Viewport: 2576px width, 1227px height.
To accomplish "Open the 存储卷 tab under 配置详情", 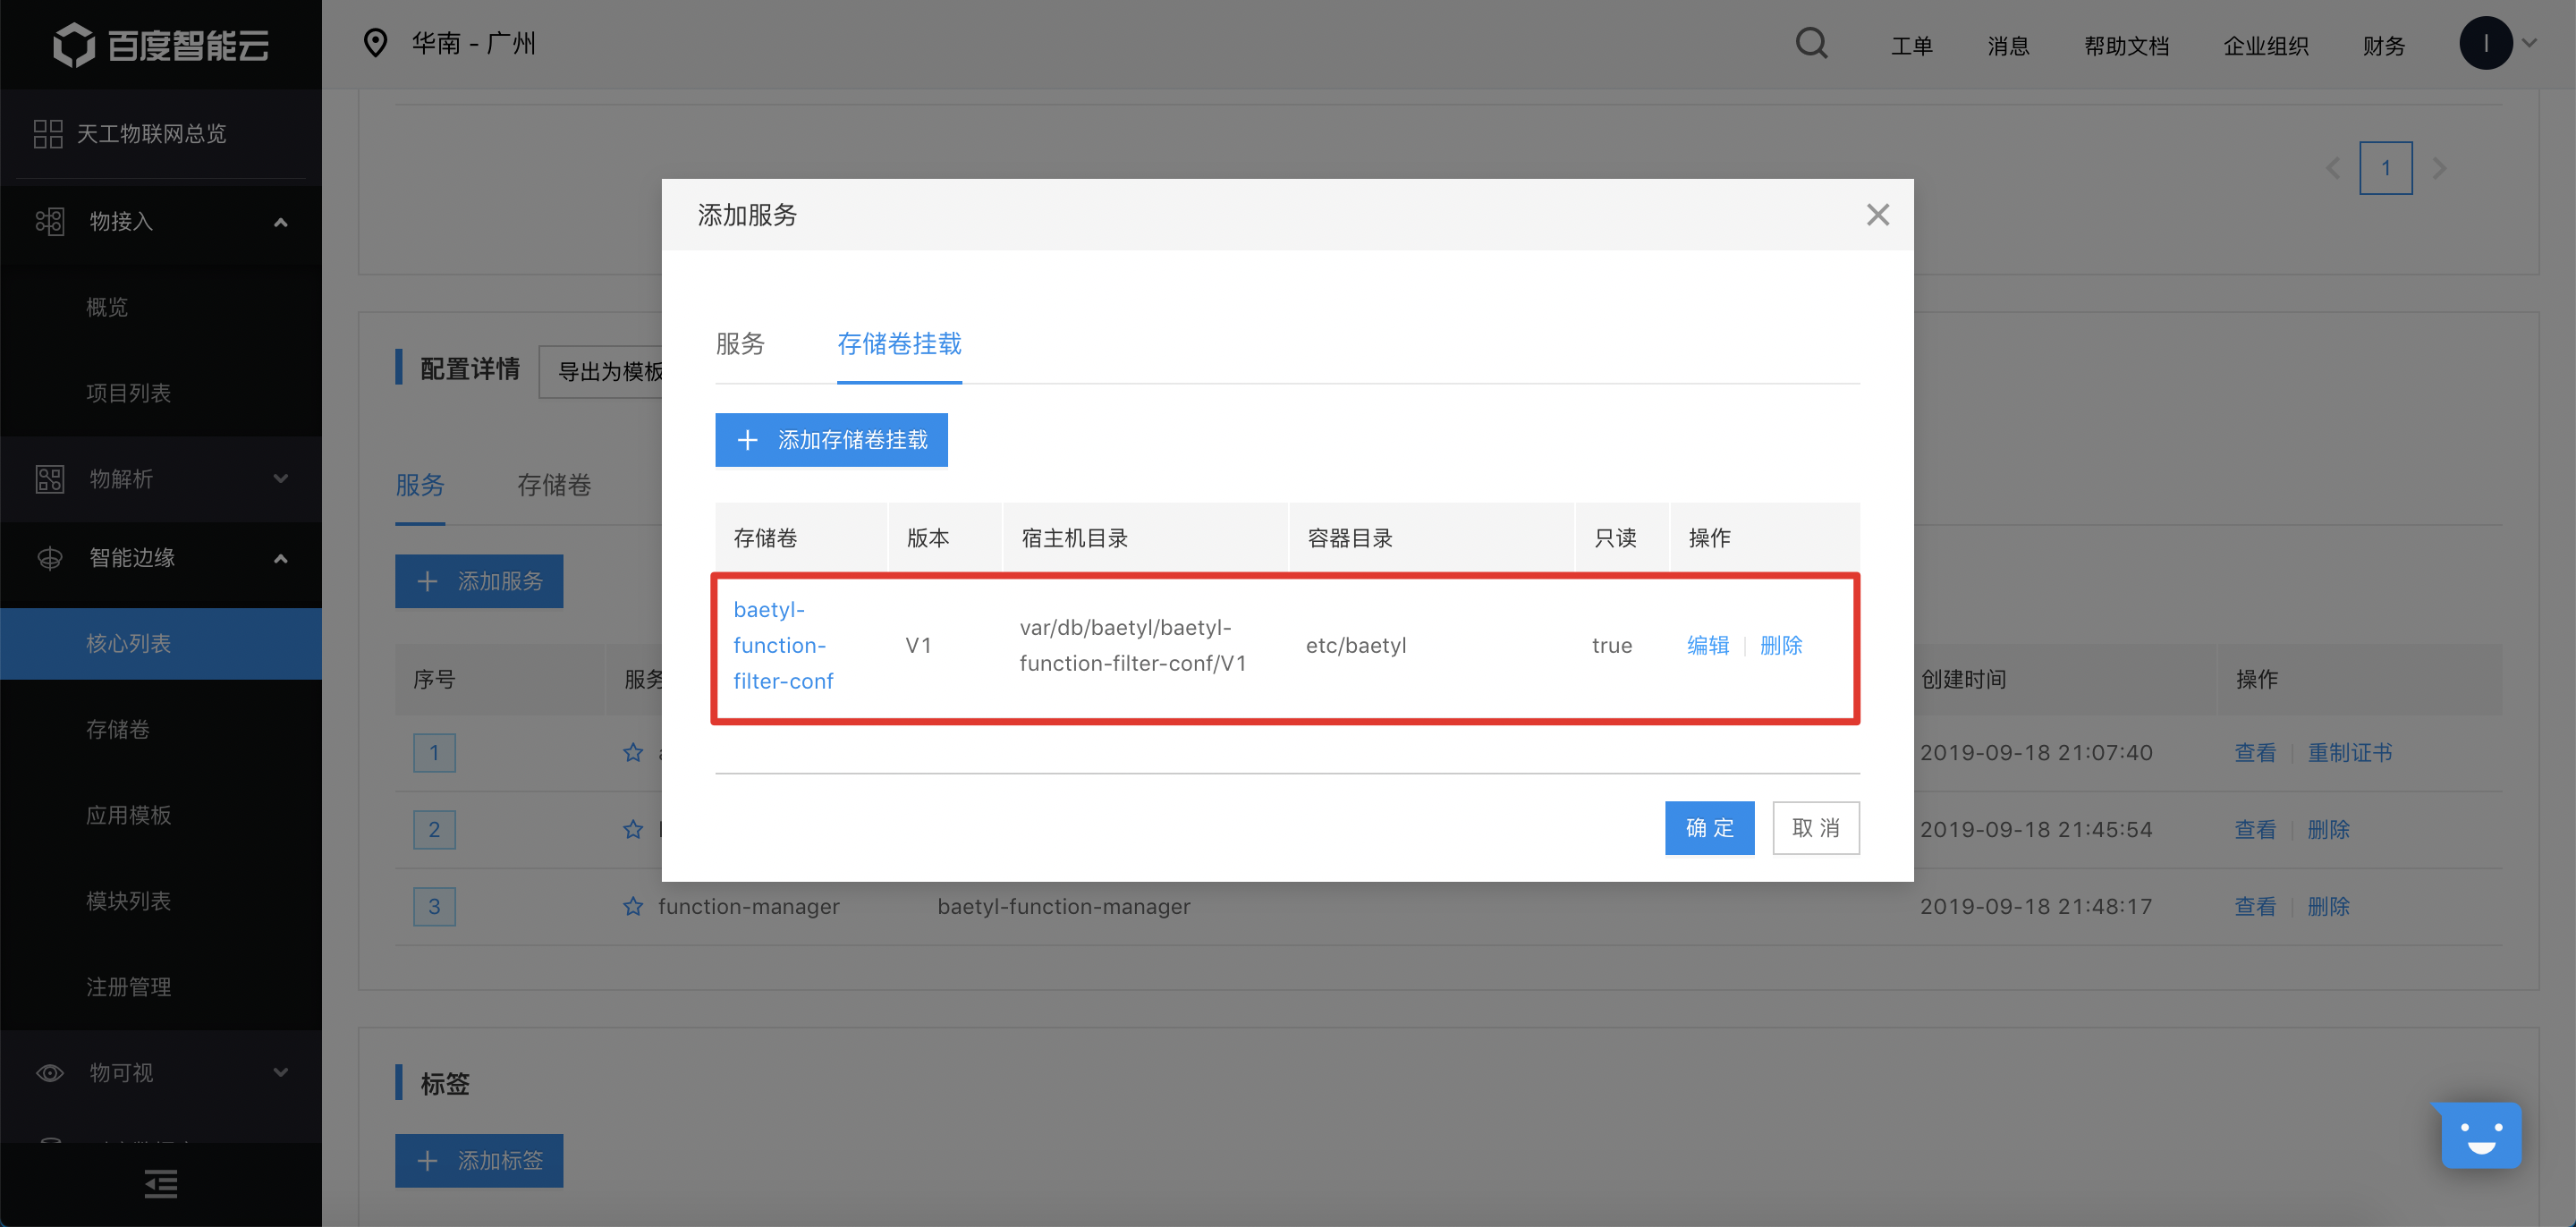I will coord(554,486).
